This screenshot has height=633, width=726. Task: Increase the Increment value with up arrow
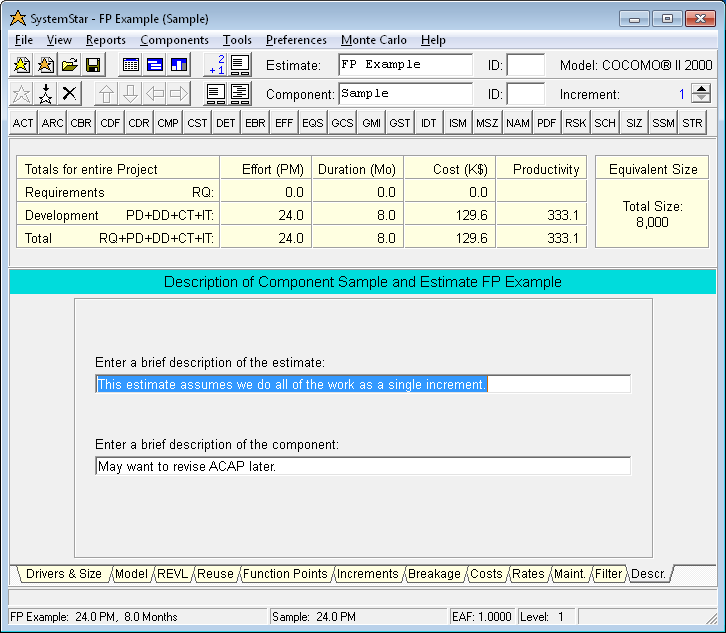(x=701, y=88)
